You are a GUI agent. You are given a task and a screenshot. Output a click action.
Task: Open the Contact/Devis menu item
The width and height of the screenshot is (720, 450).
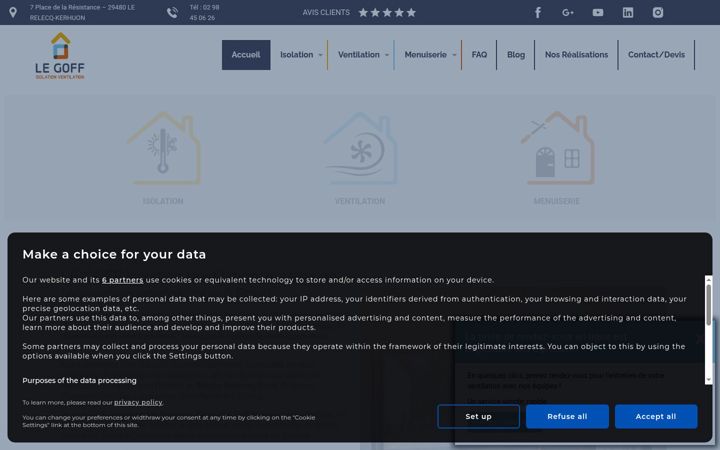coord(656,55)
